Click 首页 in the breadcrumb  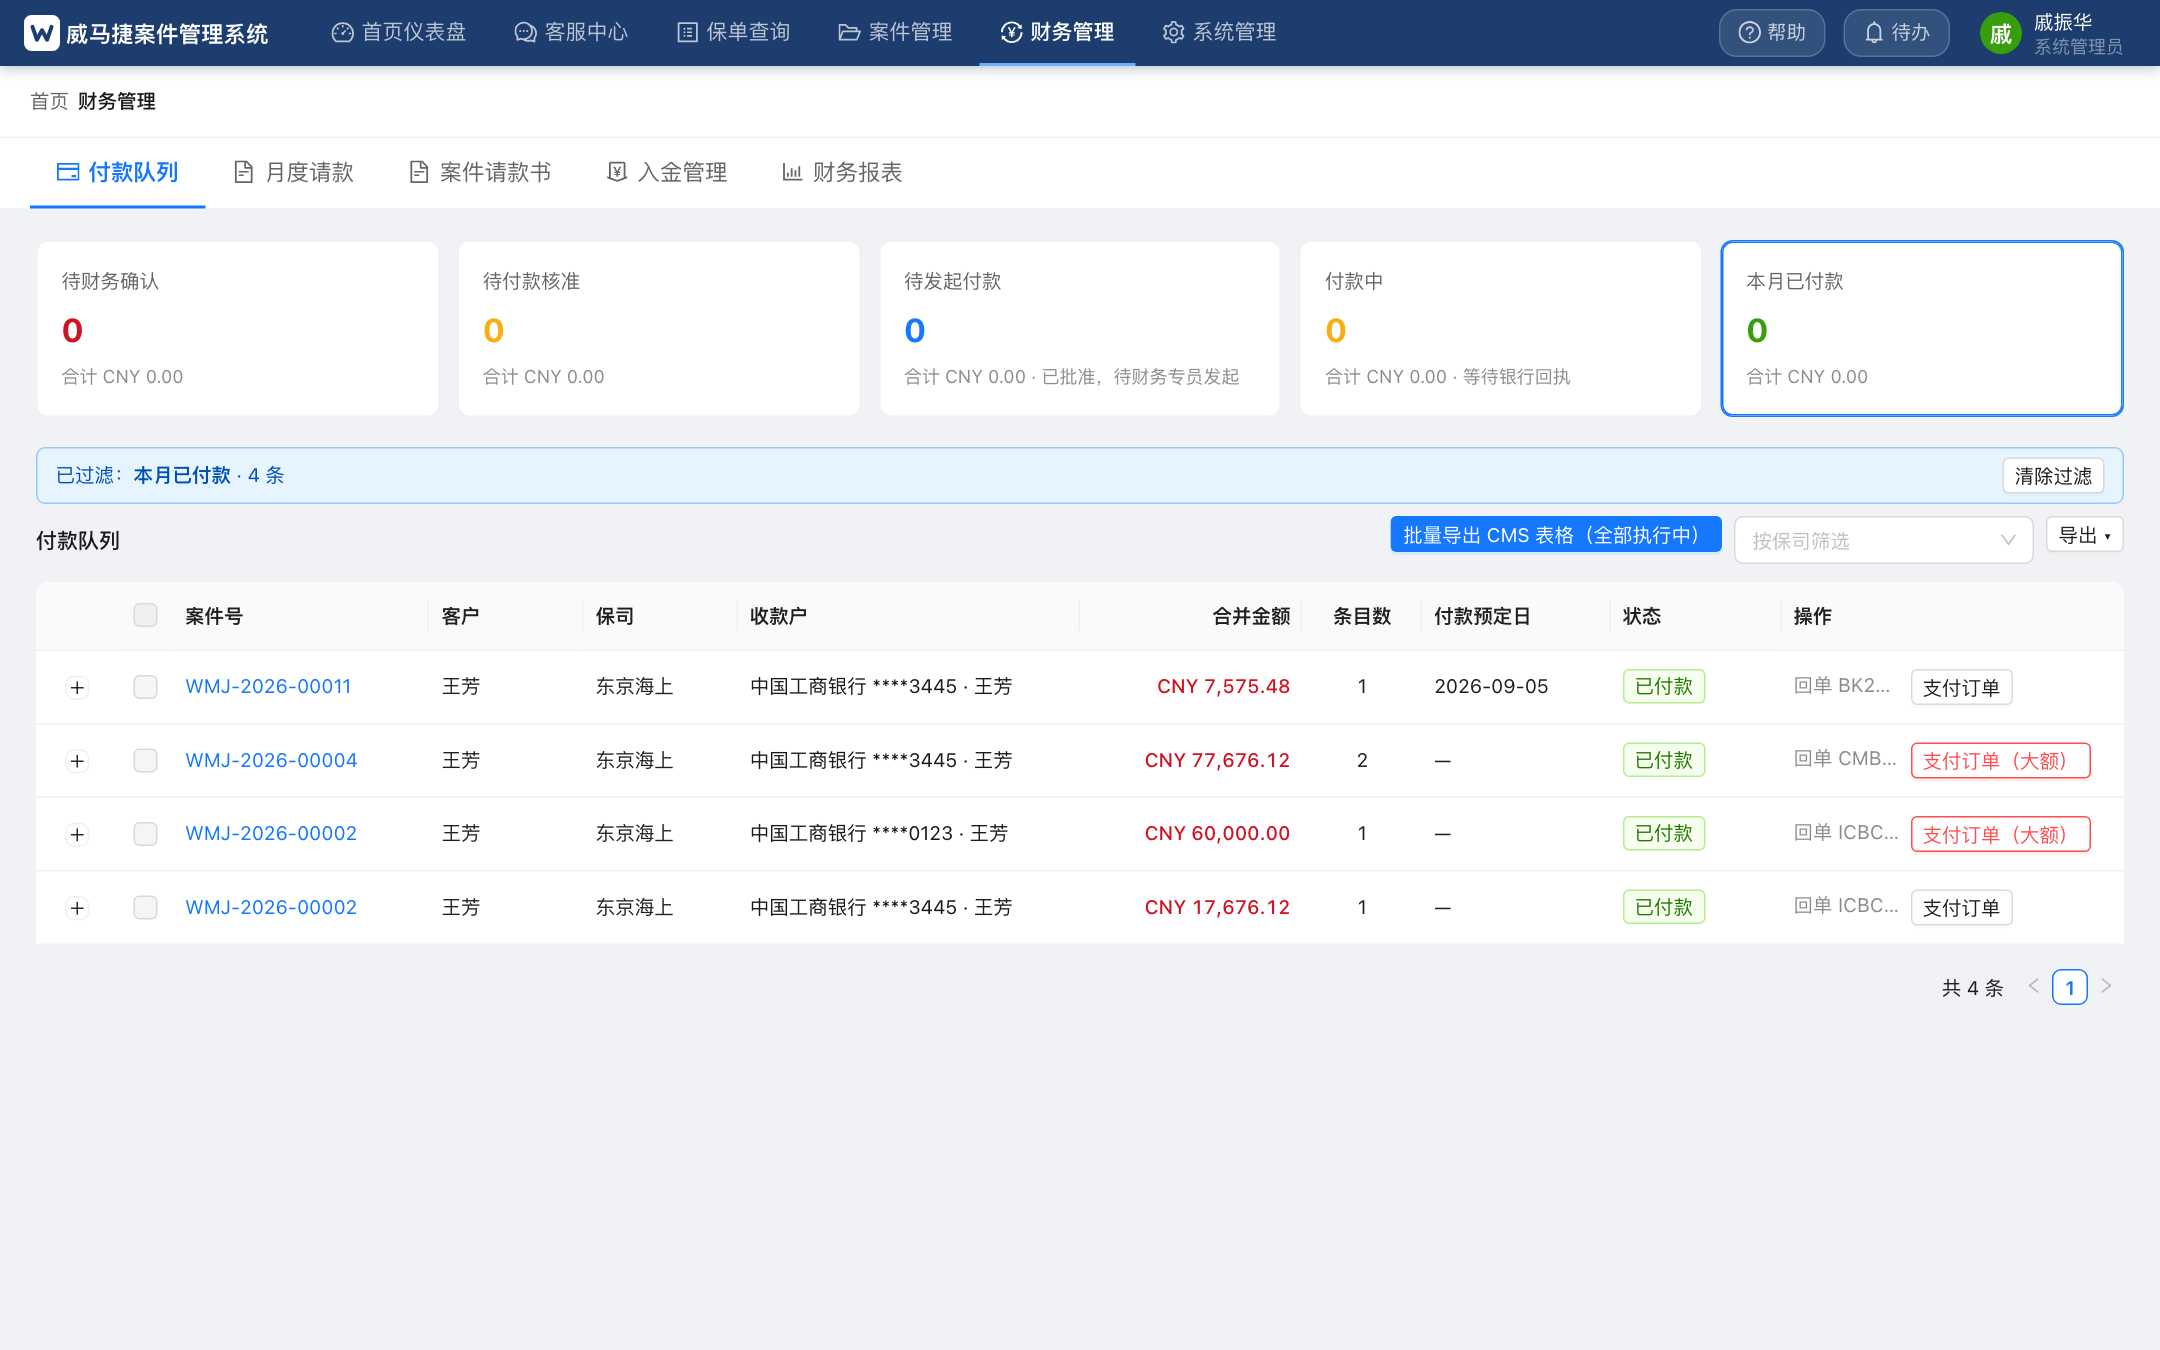click(49, 101)
